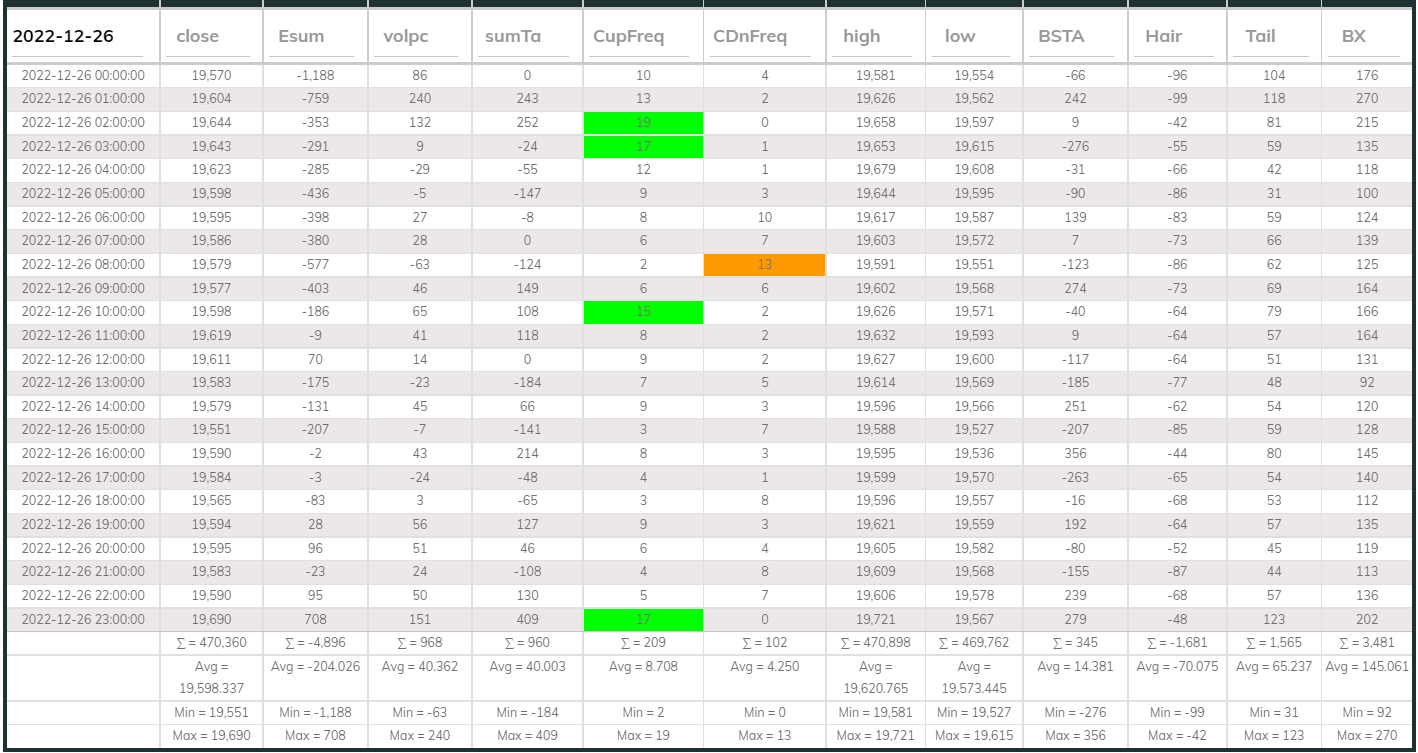Click the CDnFreq column header
Image resolution: width=1418 pixels, height=753 pixels.
[750, 37]
